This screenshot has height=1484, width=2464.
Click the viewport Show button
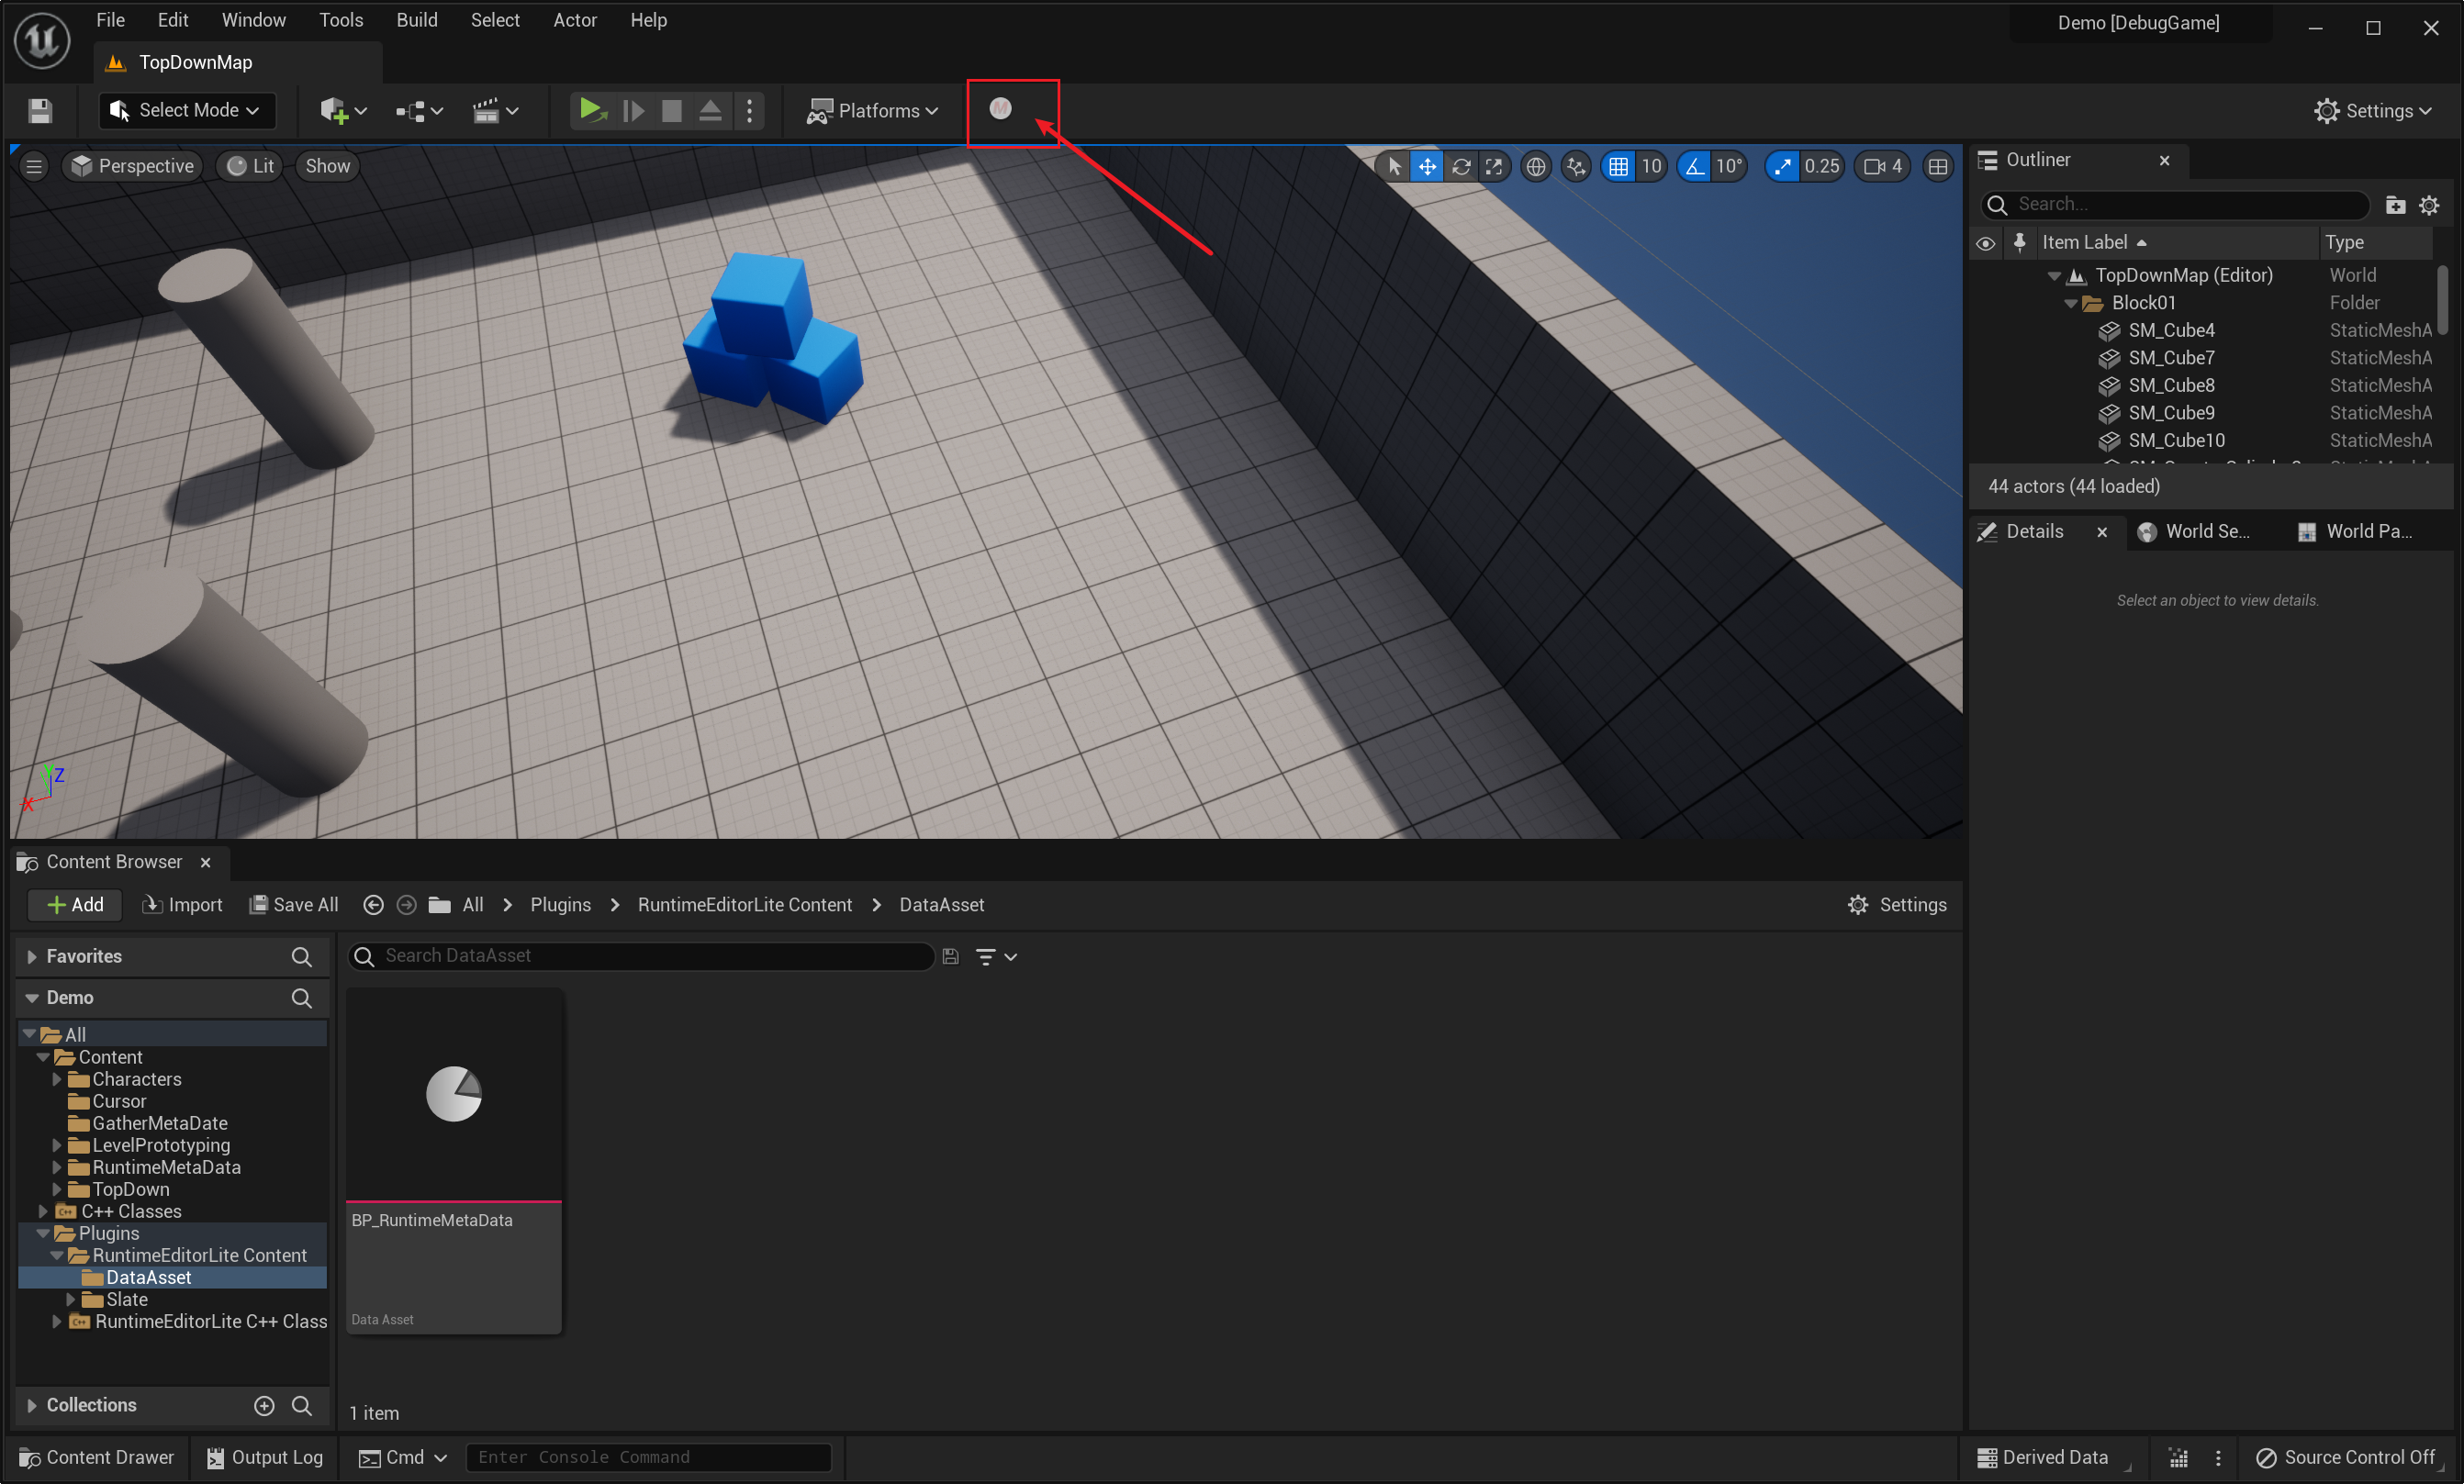tap(328, 166)
